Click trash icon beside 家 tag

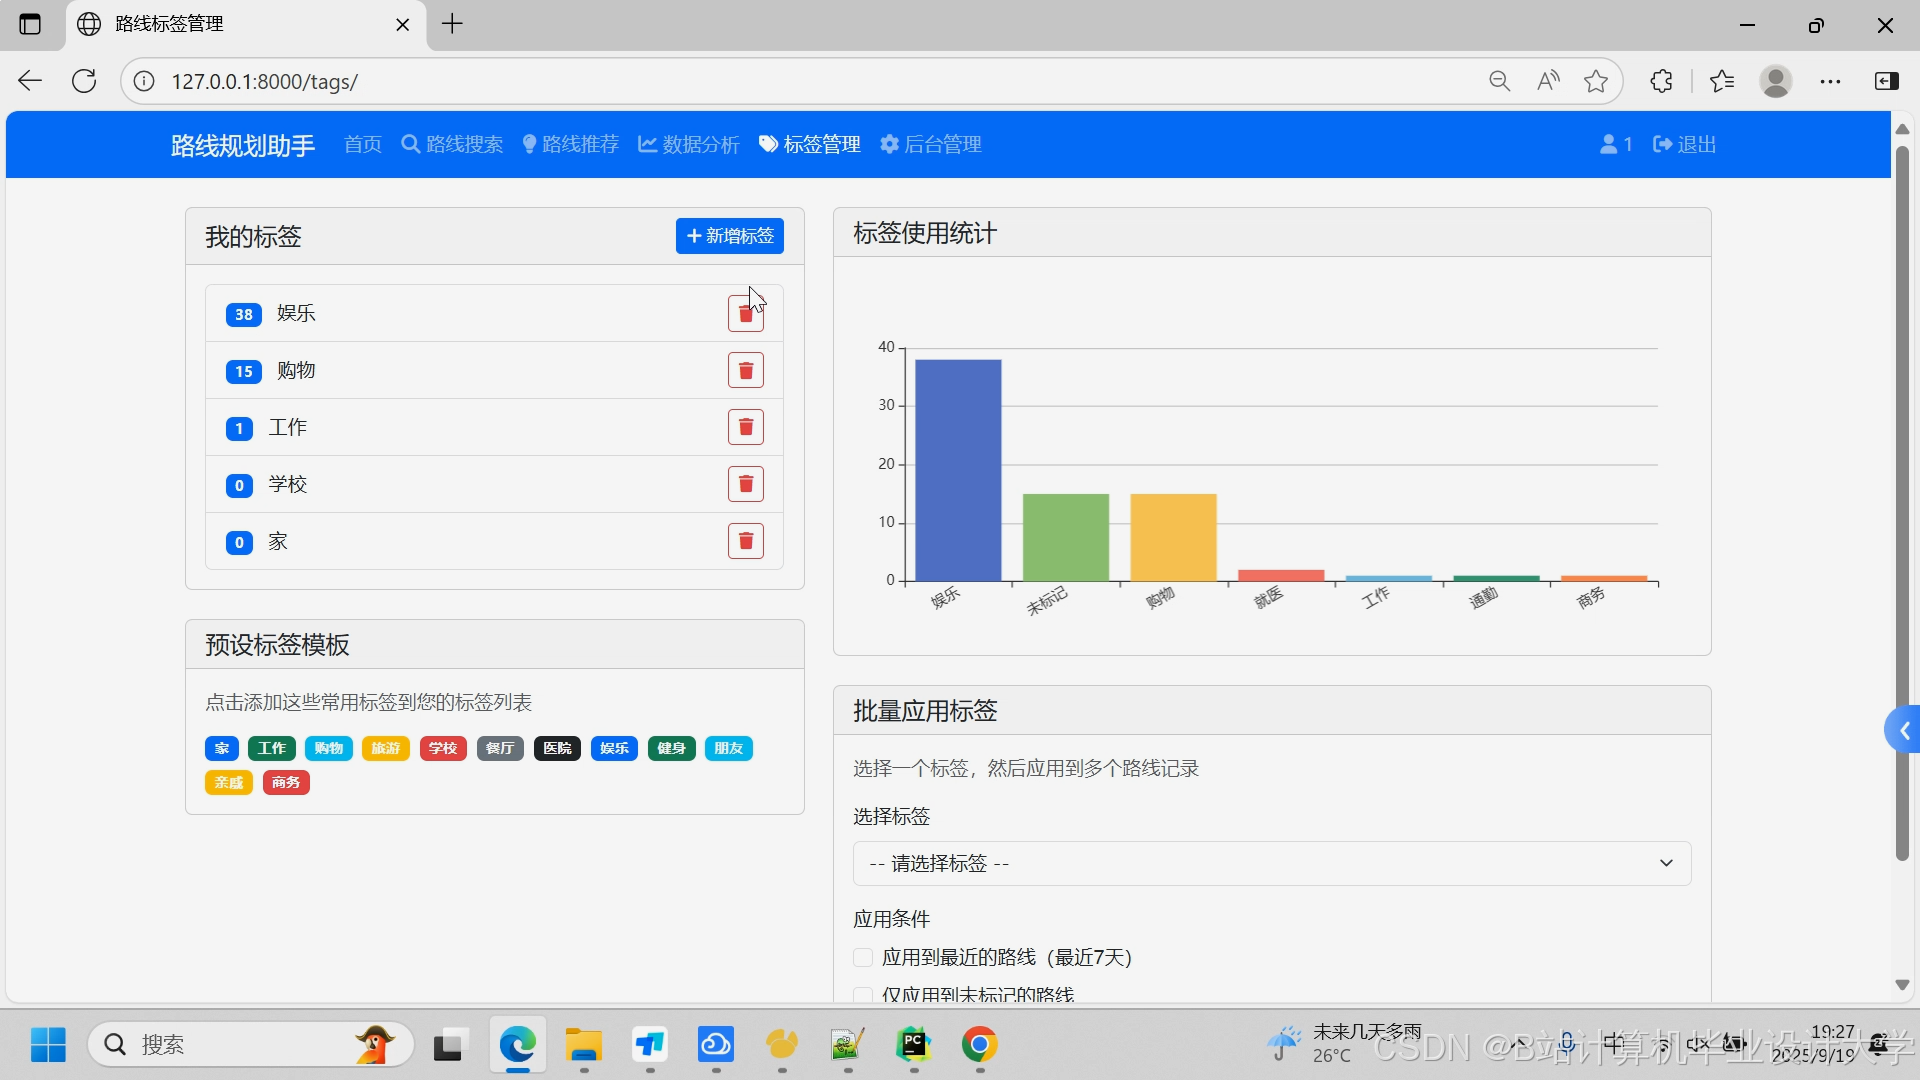[745, 542]
